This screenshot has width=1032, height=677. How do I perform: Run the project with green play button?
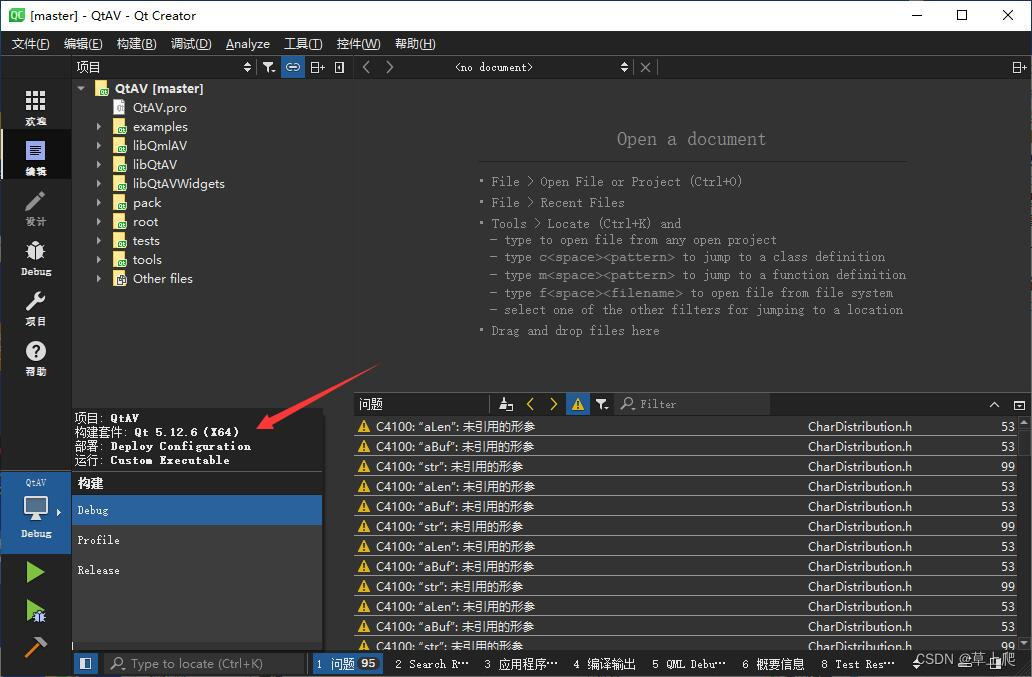coord(36,572)
